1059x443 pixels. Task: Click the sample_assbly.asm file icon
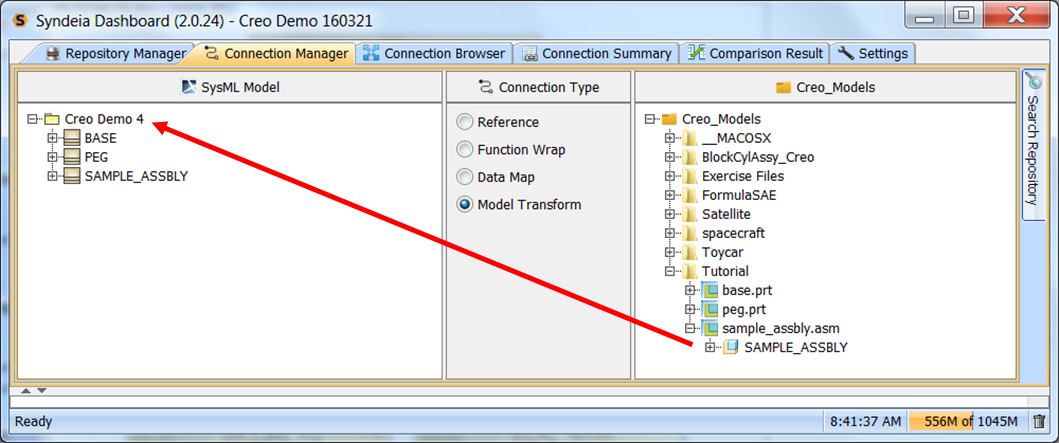click(710, 329)
